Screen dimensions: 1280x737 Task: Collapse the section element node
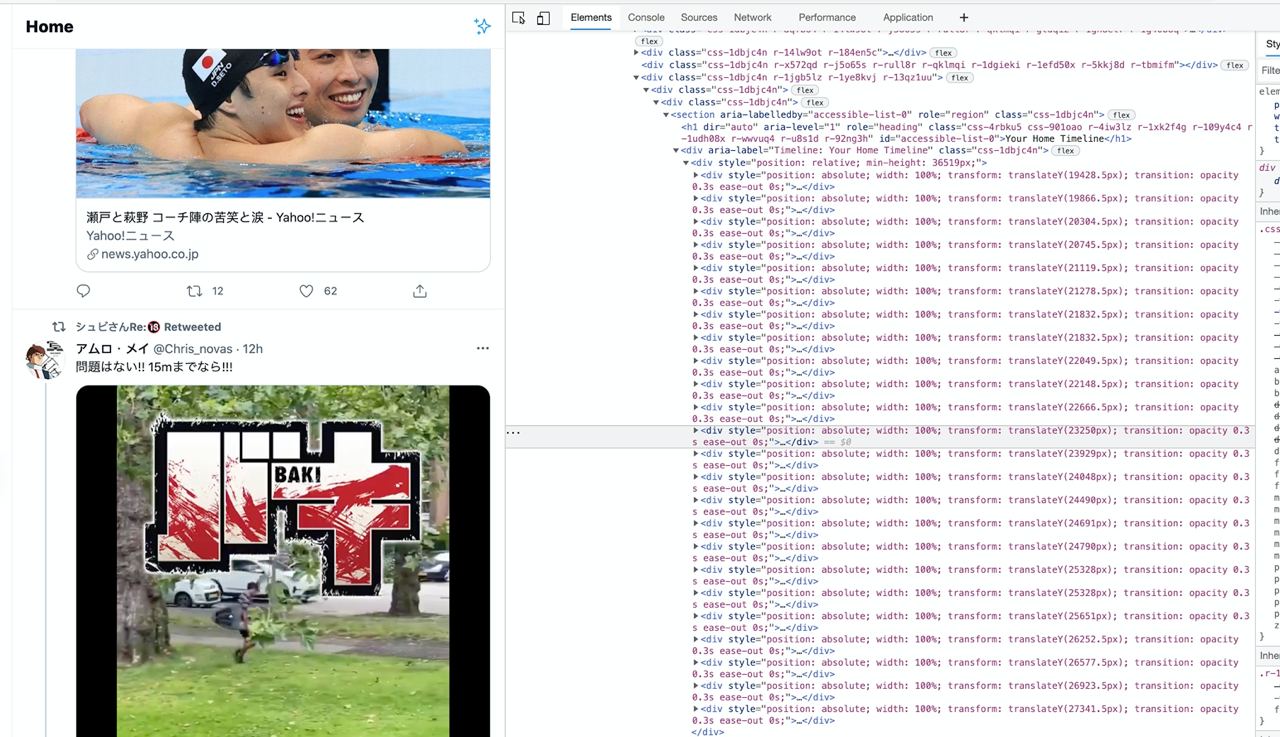(666, 115)
